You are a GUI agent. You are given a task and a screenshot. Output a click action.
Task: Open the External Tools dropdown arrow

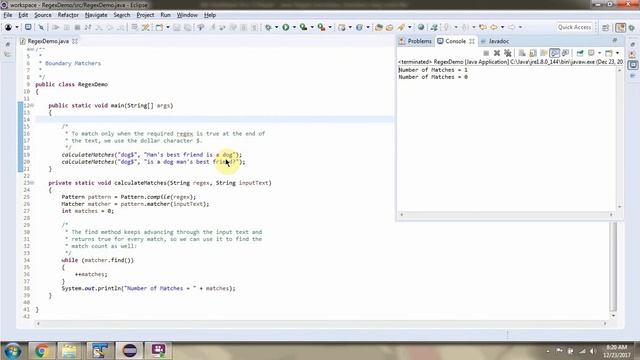click(x=330, y=27)
